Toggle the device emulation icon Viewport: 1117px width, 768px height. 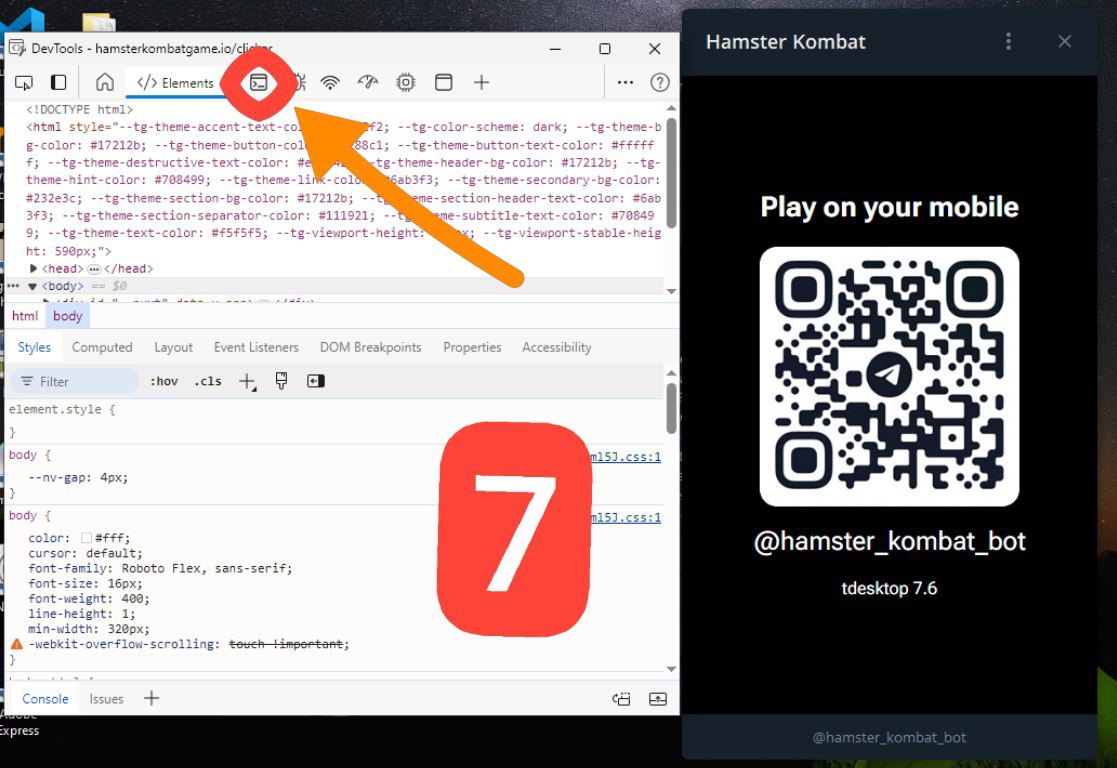pos(58,83)
